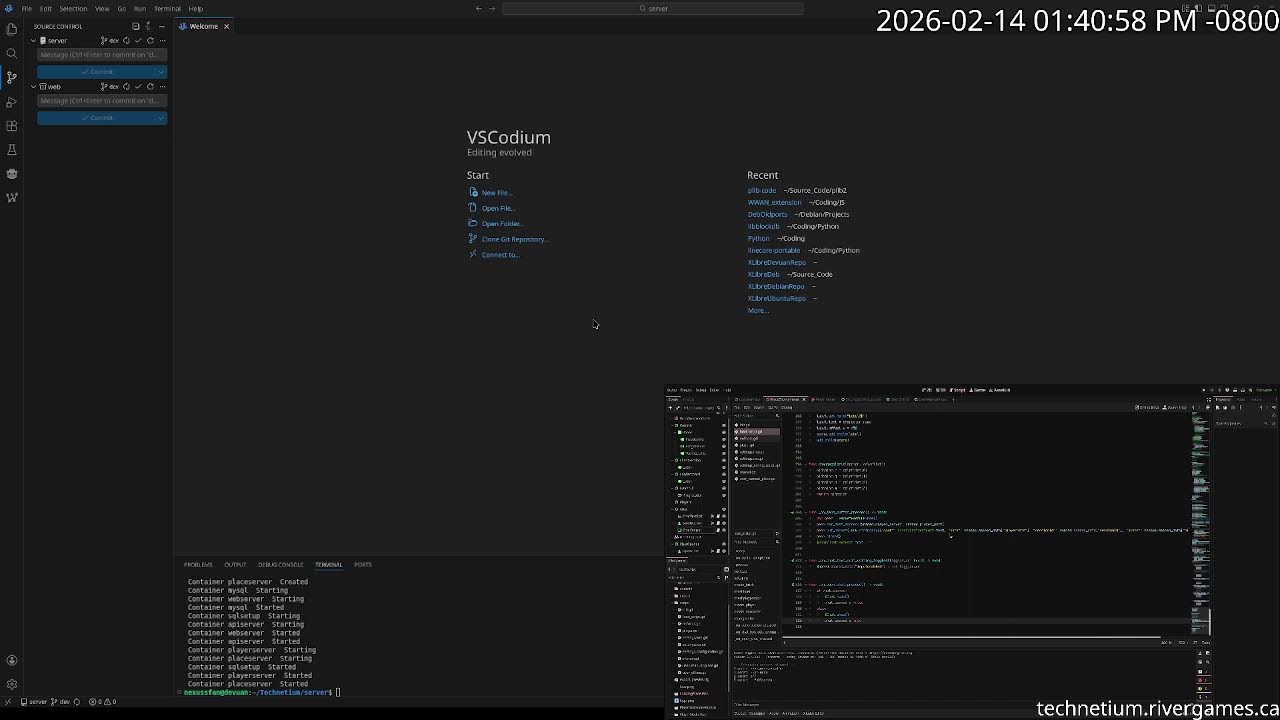1280x720 pixels.
Task: Open the Accounts icon in activity bar
Action: point(12,660)
